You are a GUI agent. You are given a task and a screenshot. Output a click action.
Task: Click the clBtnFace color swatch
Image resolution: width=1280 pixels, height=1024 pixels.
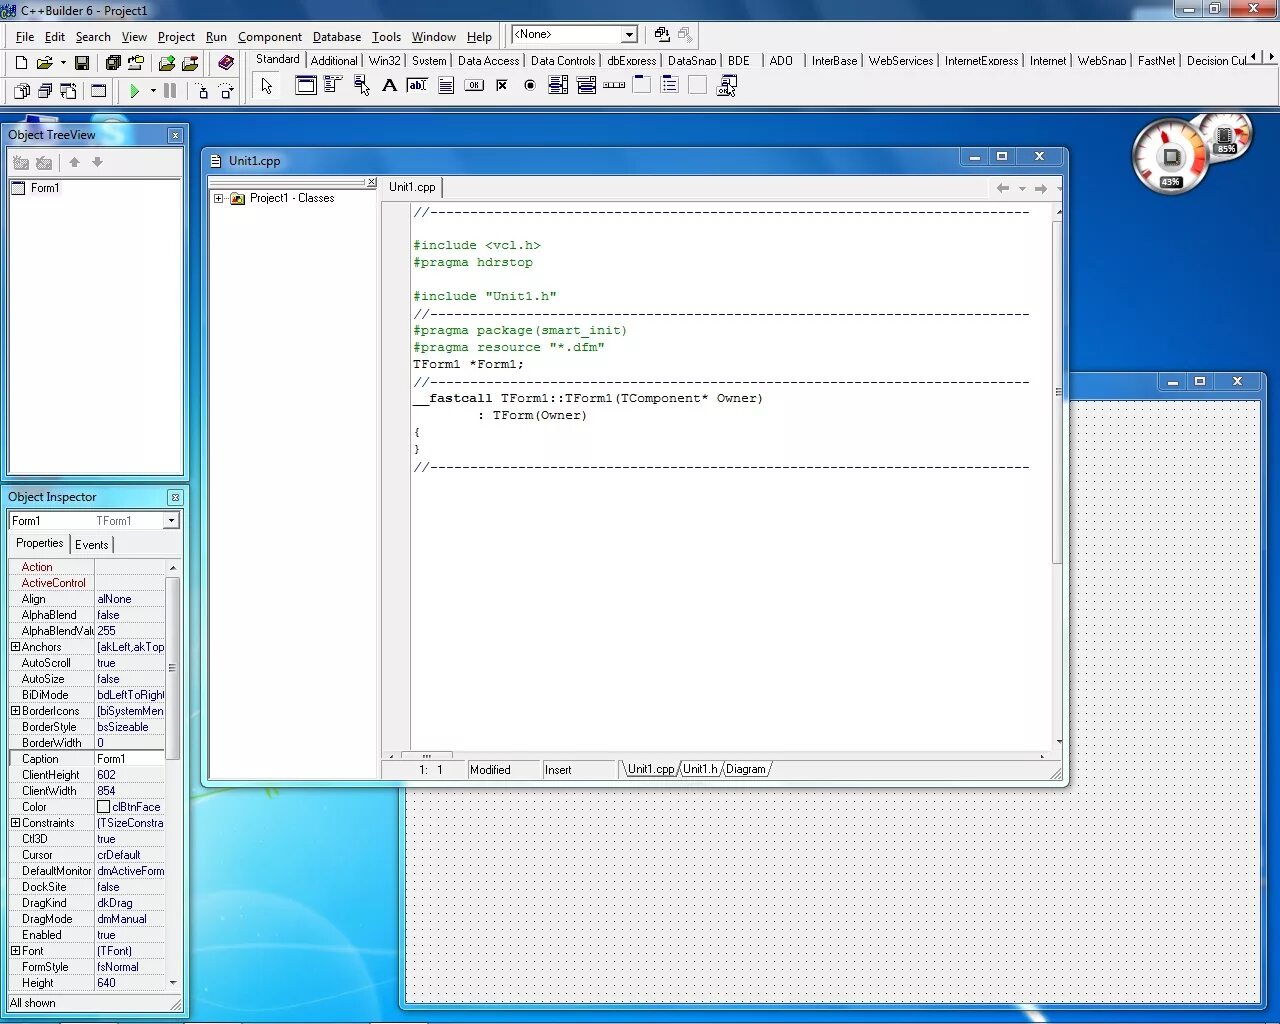click(x=103, y=807)
